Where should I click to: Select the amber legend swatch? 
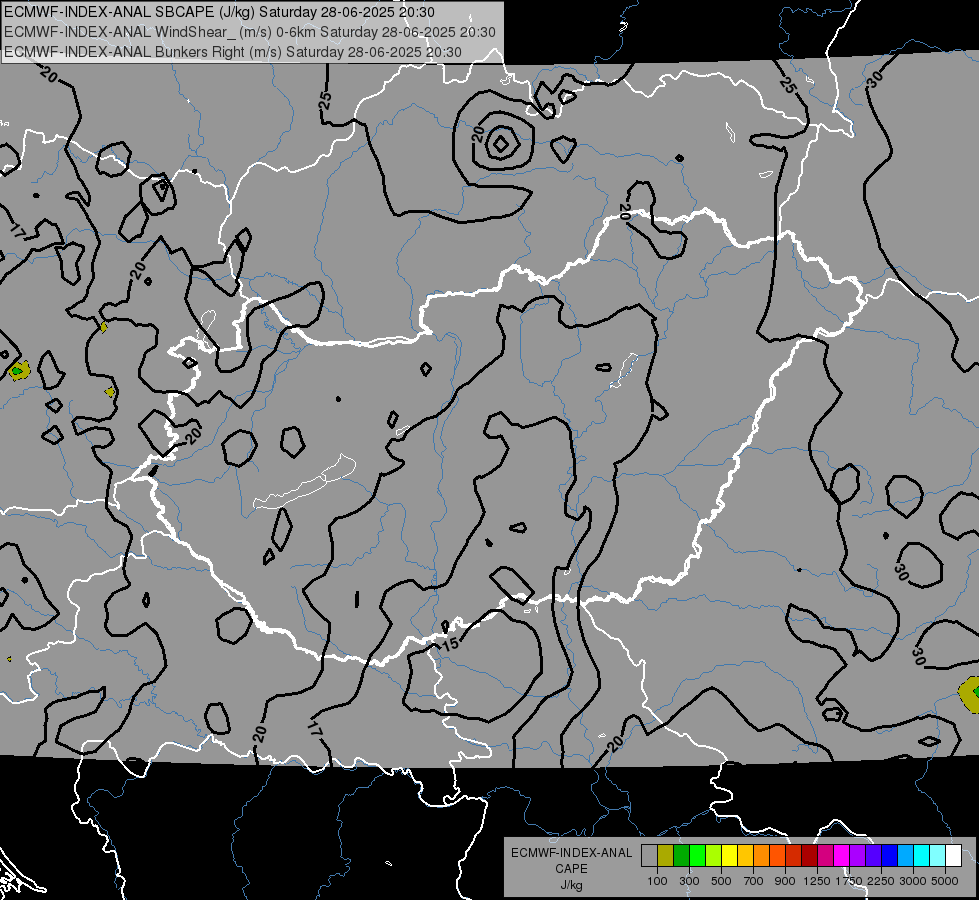(746, 856)
